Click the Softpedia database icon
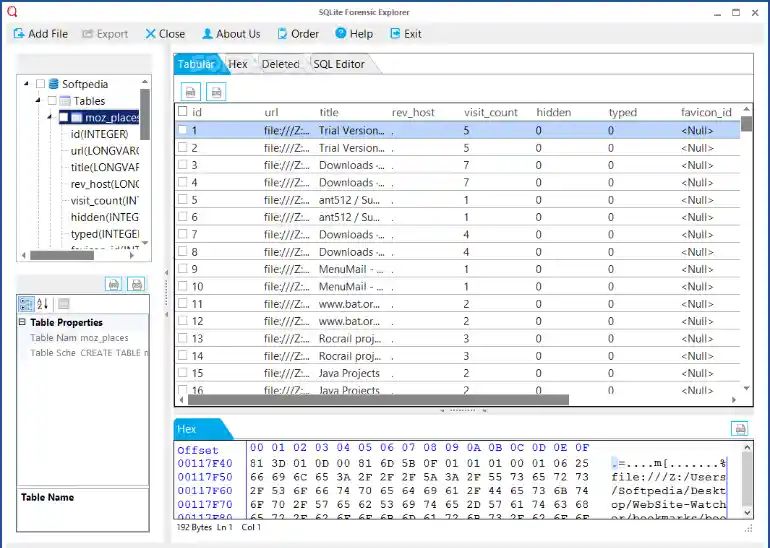The image size is (770, 548). click(x=54, y=84)
